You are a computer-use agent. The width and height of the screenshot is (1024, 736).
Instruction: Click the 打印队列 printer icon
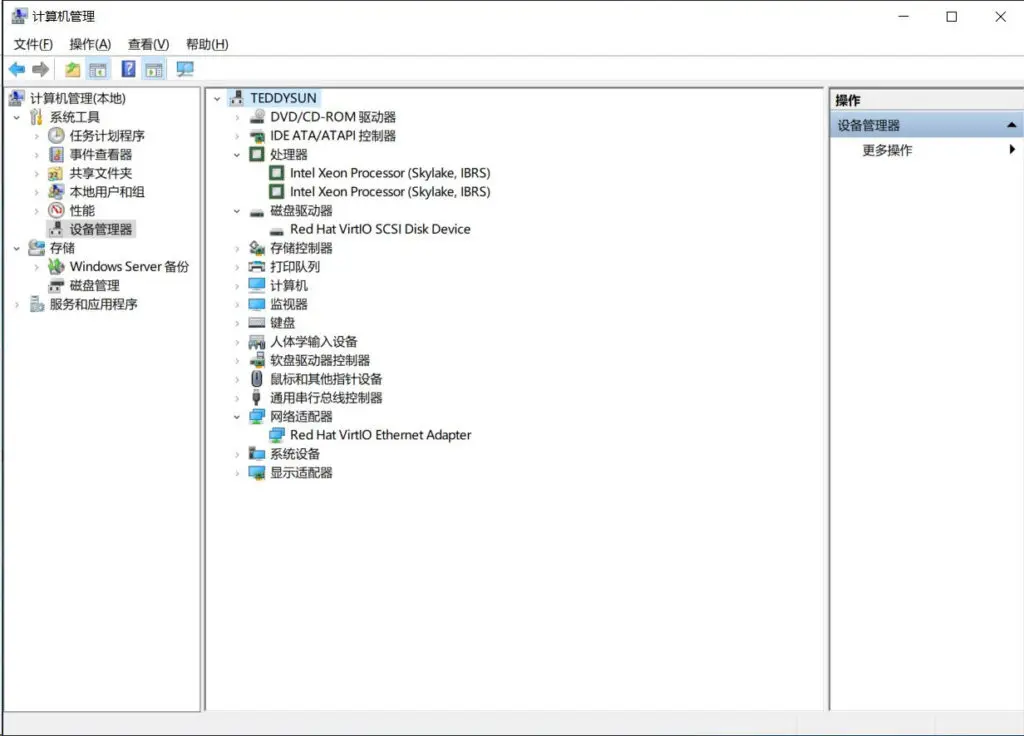[x=257, y=266]
